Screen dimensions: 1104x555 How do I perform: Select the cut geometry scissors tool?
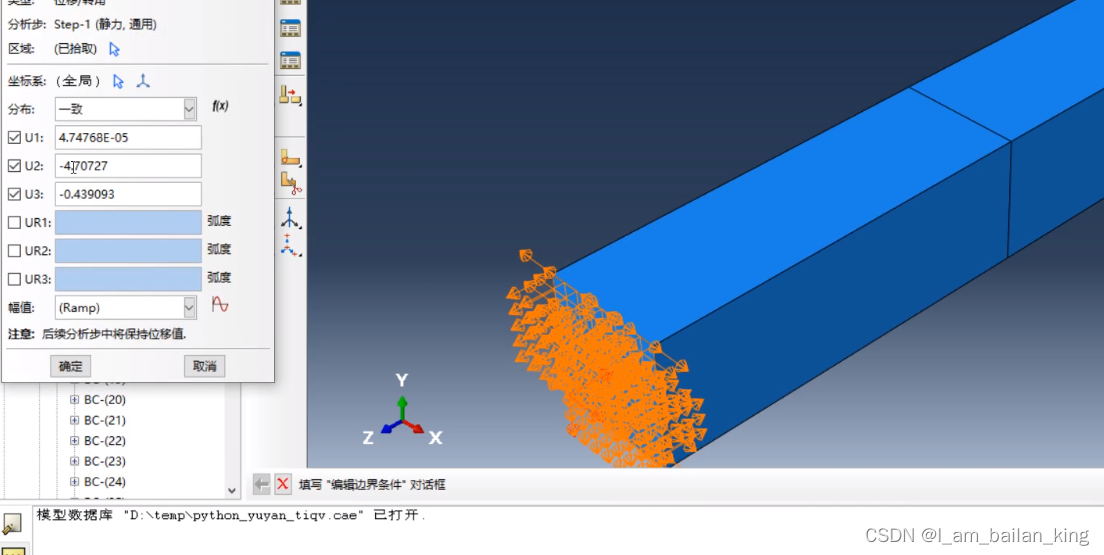click(x=291, y=184)
